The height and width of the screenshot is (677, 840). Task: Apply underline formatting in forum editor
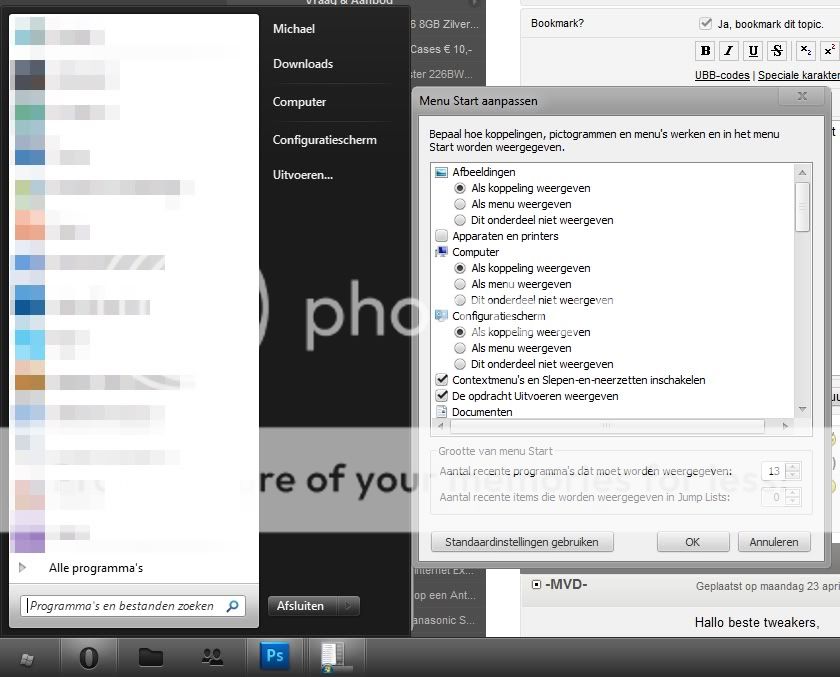point(753,51)
